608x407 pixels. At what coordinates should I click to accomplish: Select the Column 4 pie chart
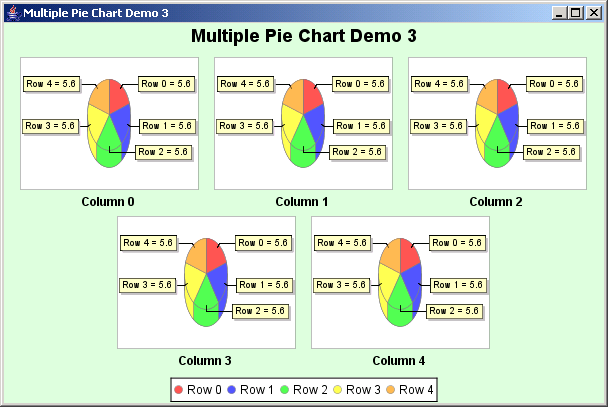(400, 281)
